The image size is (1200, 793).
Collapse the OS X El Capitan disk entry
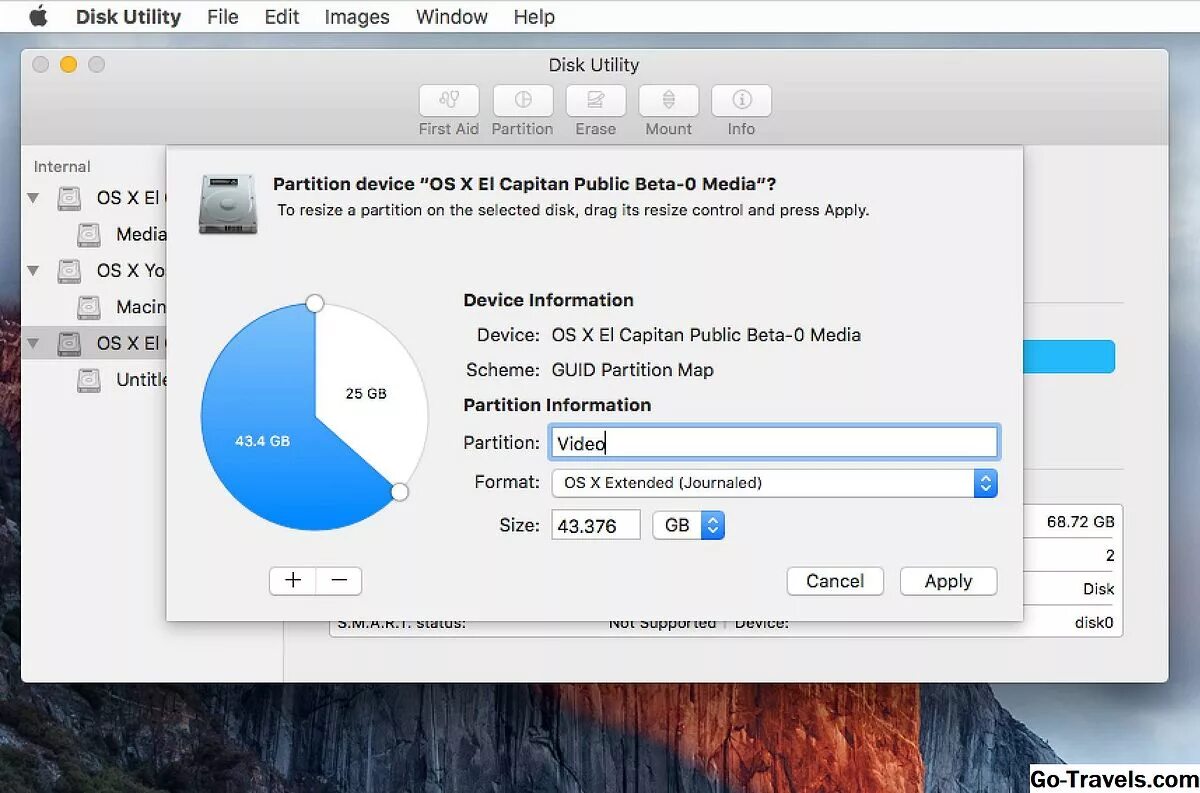33,198
